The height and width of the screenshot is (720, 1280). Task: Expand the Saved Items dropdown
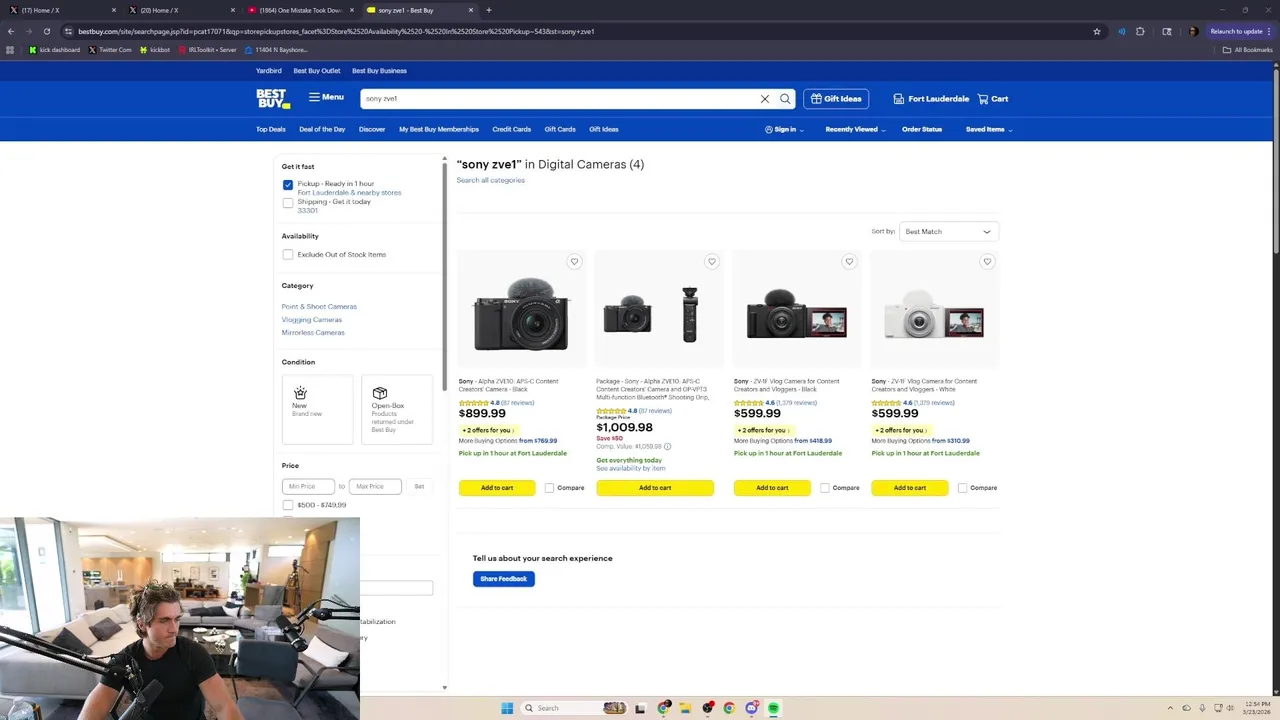[x=989, y=129]
